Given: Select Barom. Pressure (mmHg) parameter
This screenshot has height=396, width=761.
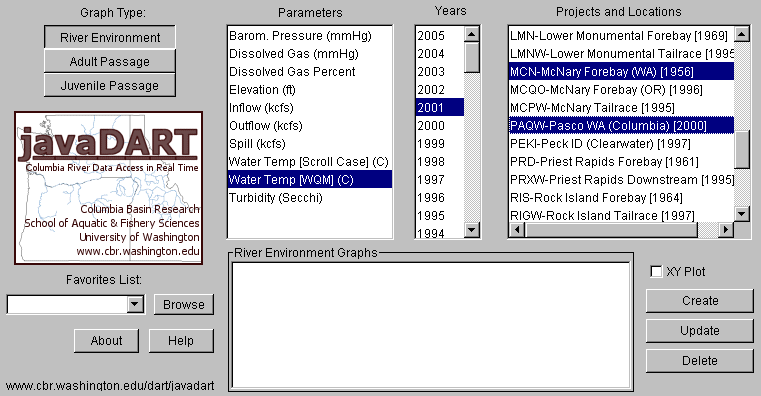Looking at the screenshot, I should pos(310,36).
